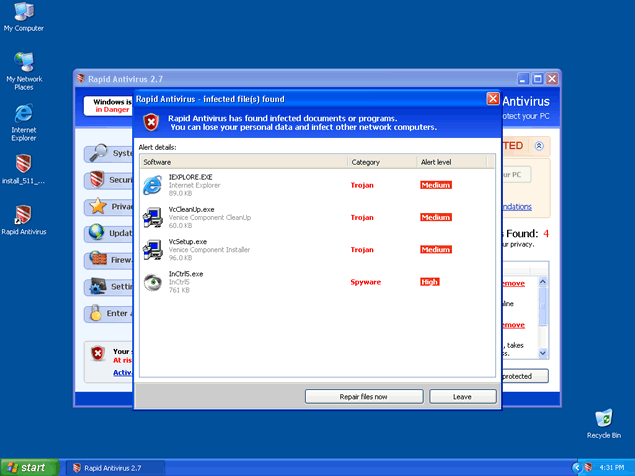Image resolution: width=635 pixels, height=476 pixels.
Task: Open the Recycle Bin
Action: 603,418
